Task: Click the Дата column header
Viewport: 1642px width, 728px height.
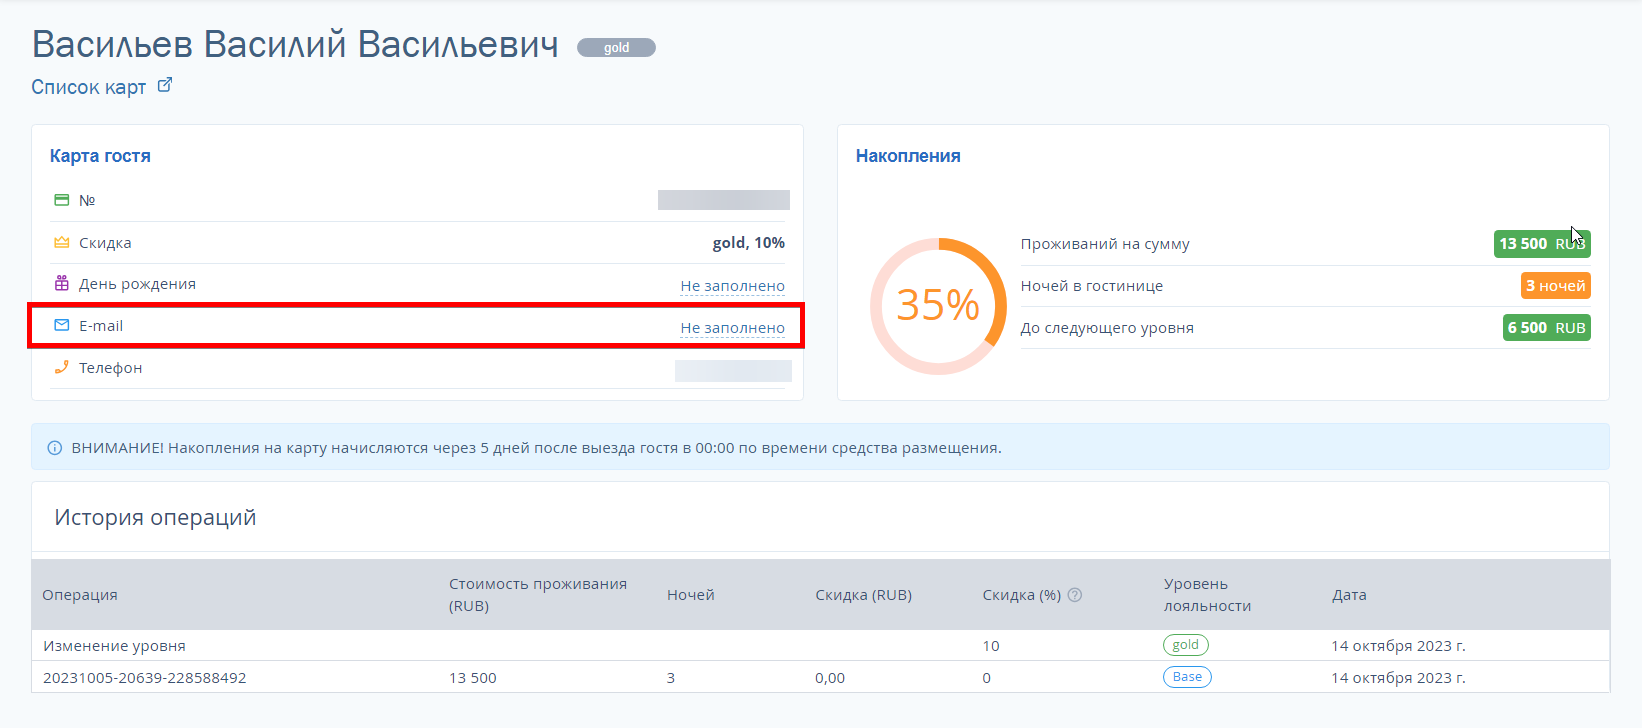Action: pyautogui.click(x=1349, y=595)
